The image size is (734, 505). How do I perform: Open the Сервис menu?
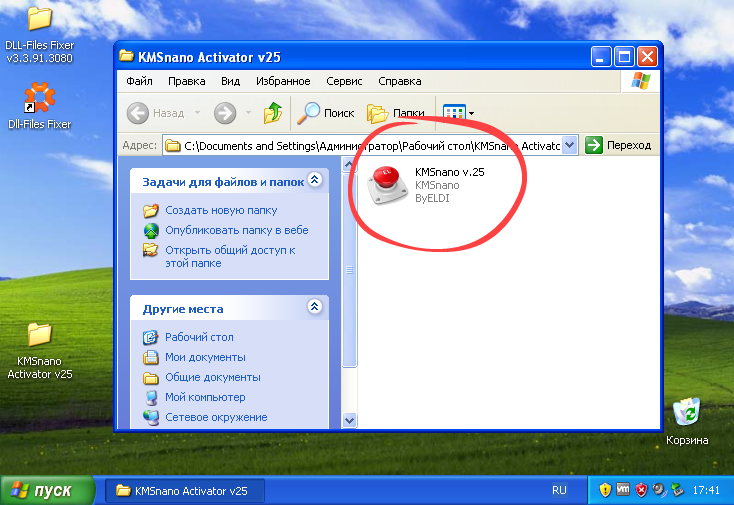coord(344,81)
